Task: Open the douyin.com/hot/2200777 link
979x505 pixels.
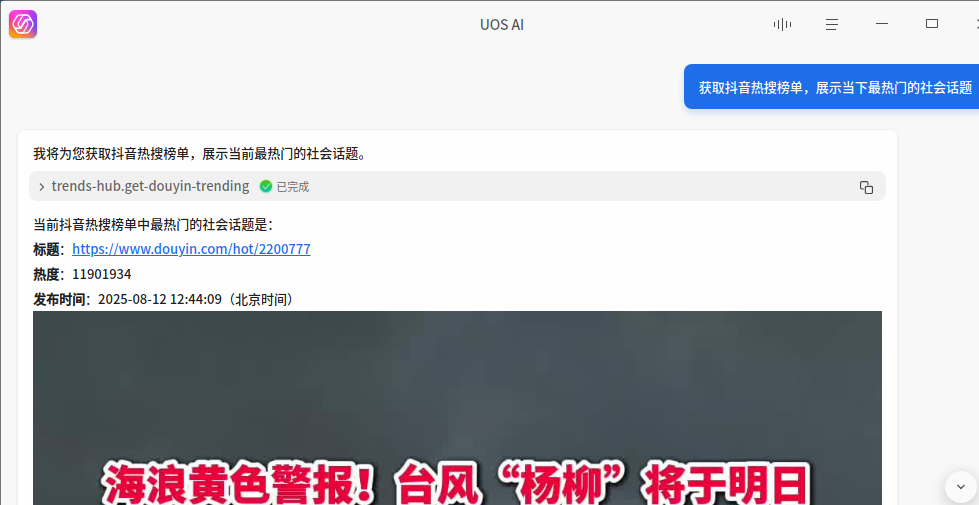Action: (x=191, y=249)
